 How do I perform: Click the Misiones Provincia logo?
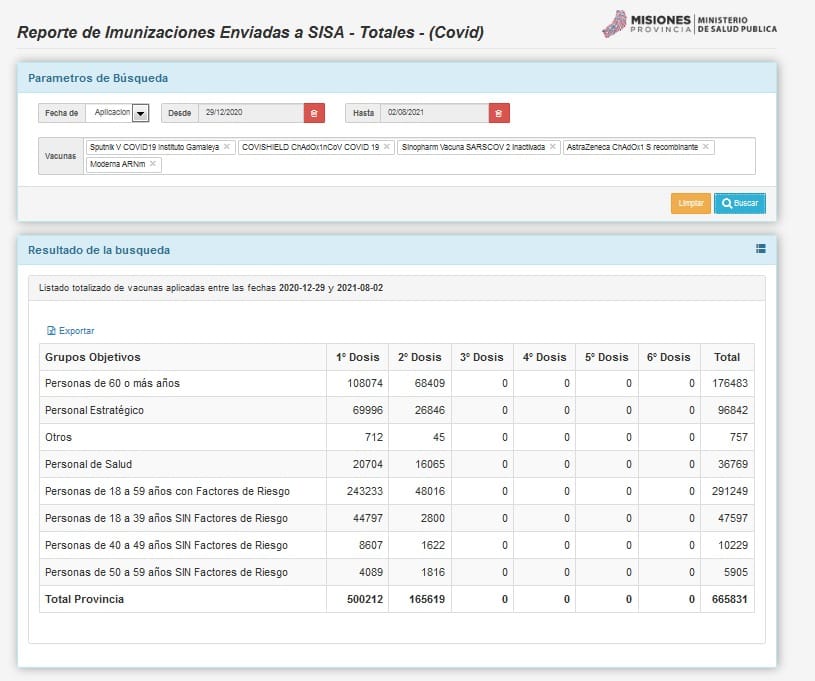tap(689, 23)
